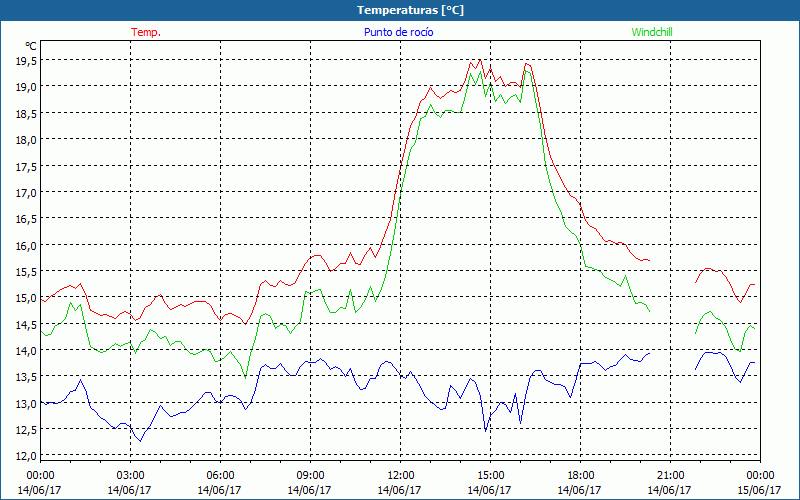
Task: Click the 17,0 value on the y-axis
Action: click(x=27, y=193)
